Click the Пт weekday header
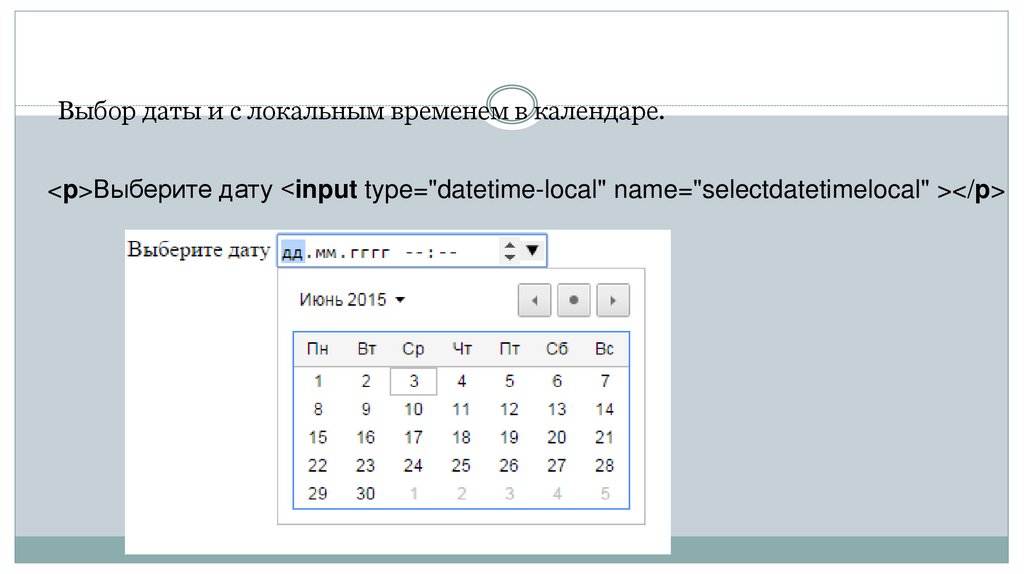 tap(509, 349)
